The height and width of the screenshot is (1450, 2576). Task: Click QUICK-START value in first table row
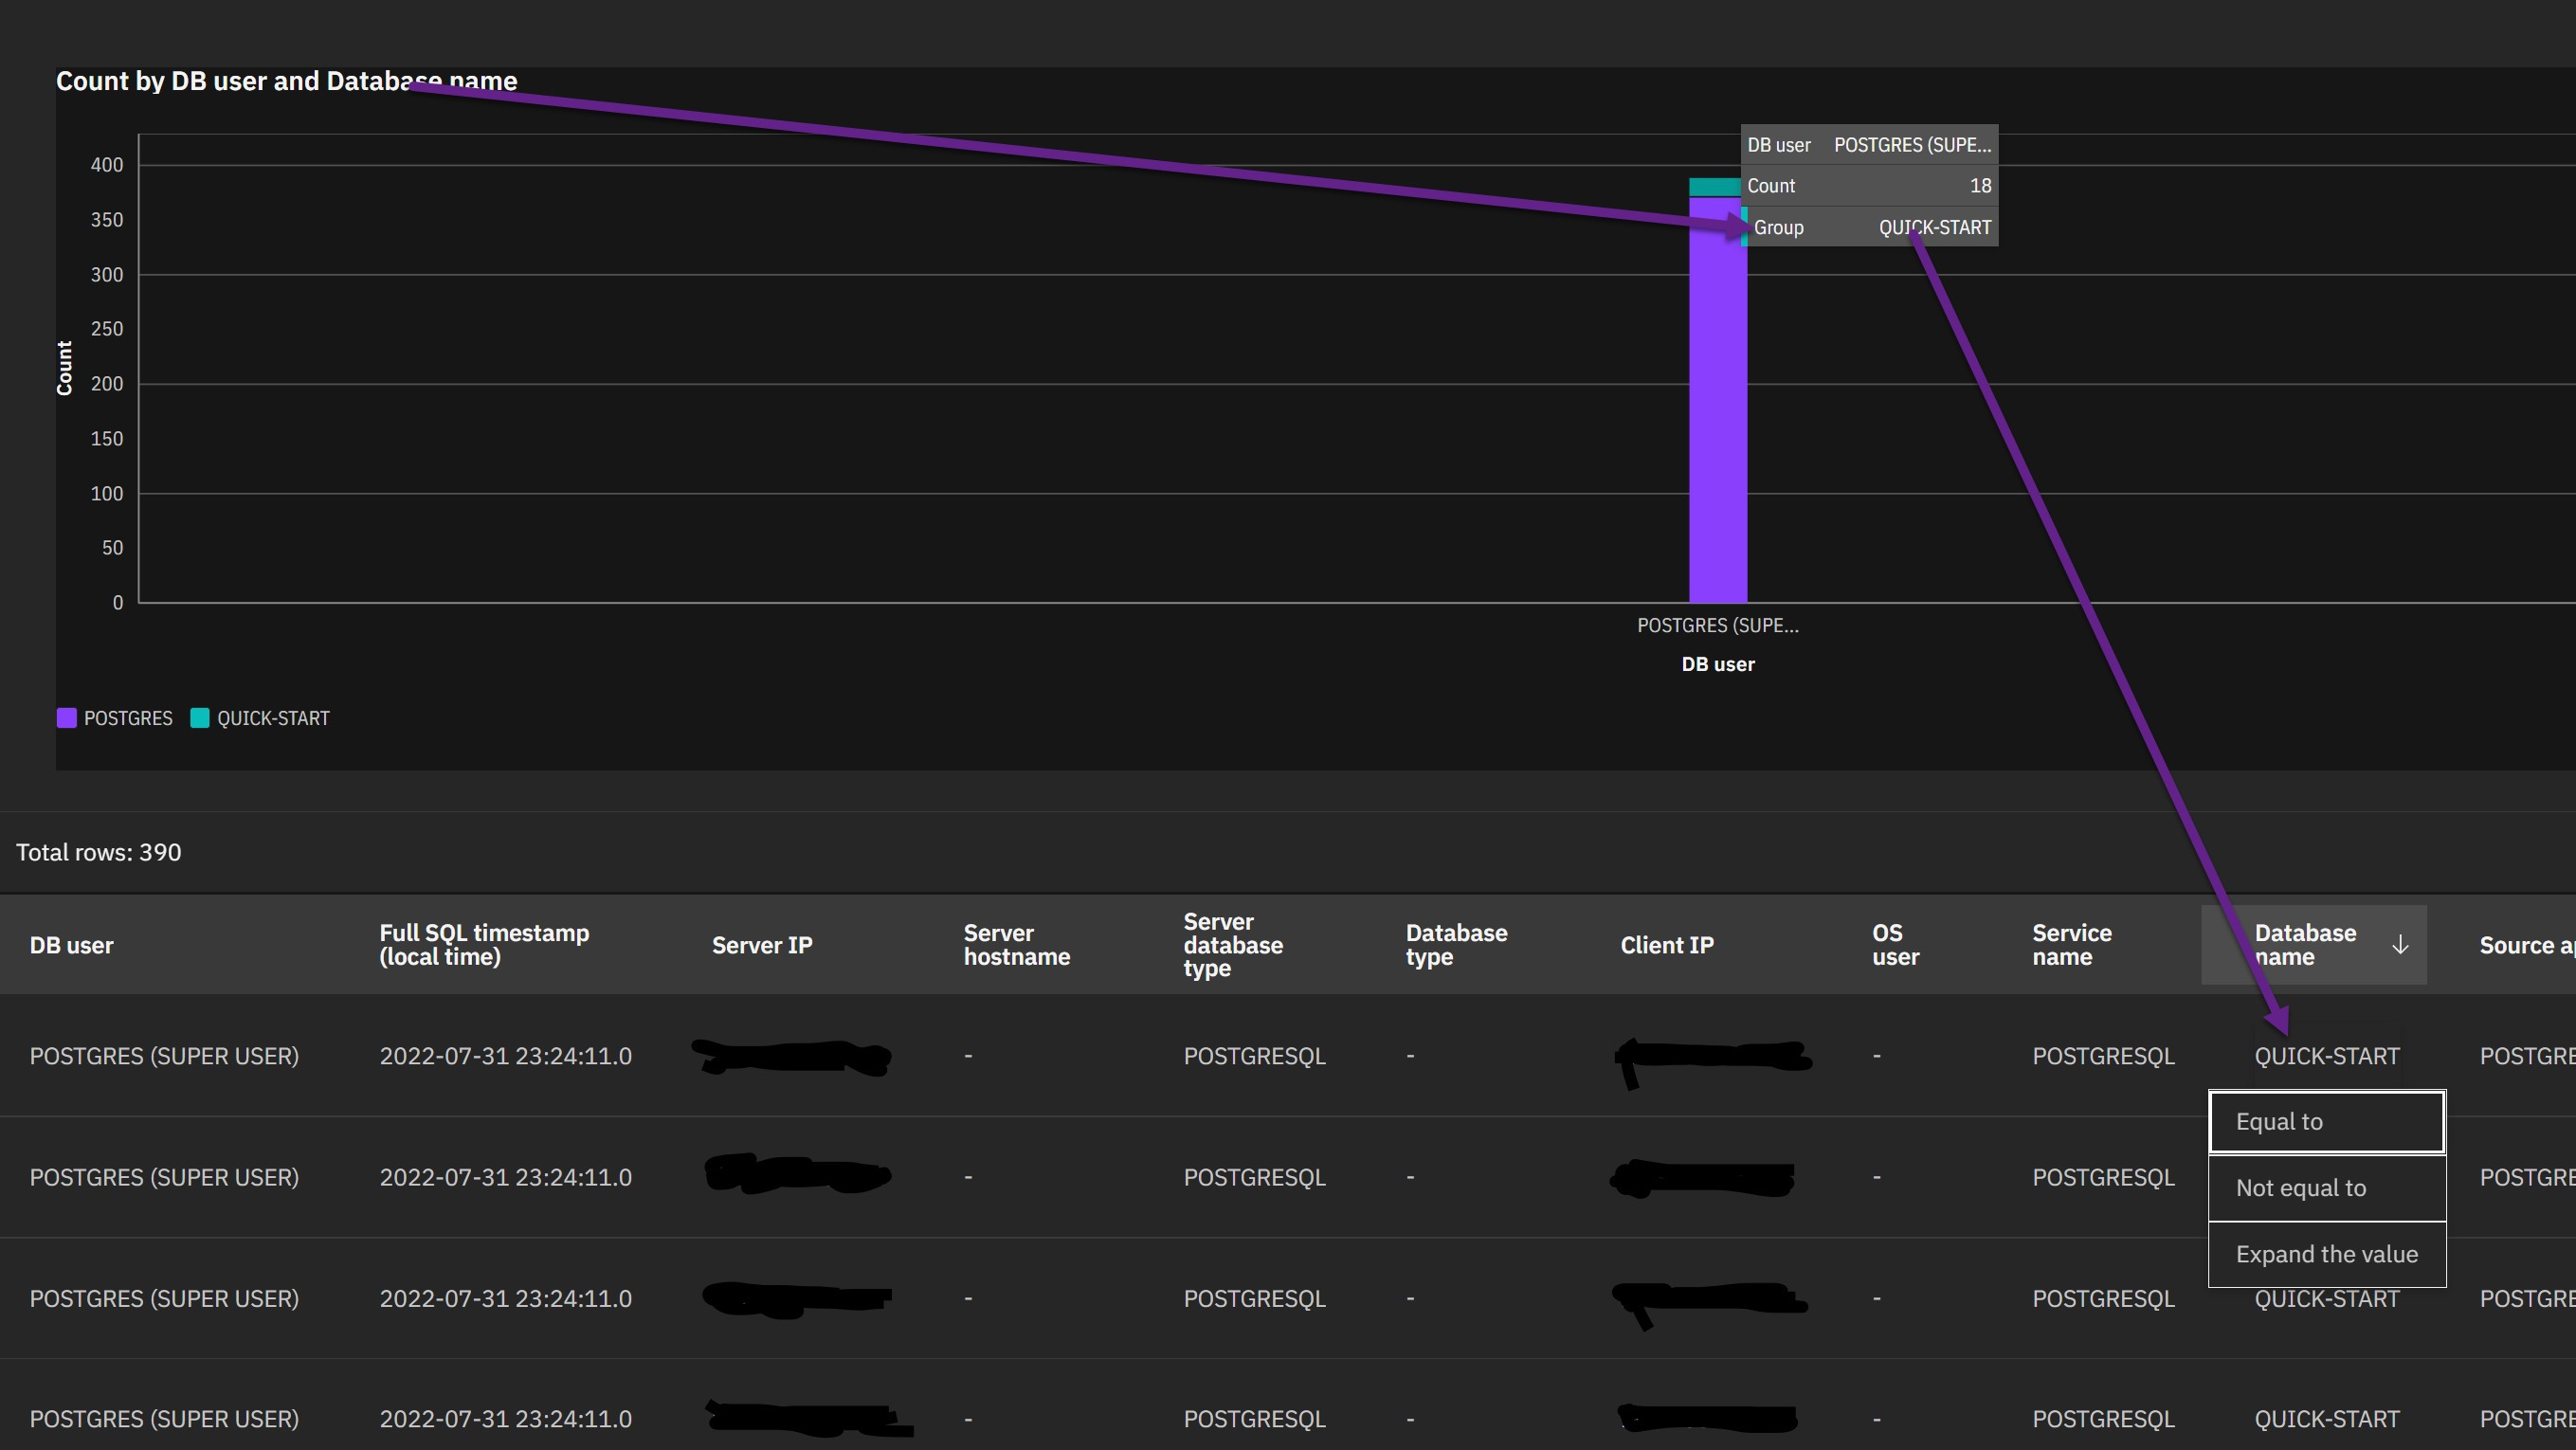[2326, 1056]
